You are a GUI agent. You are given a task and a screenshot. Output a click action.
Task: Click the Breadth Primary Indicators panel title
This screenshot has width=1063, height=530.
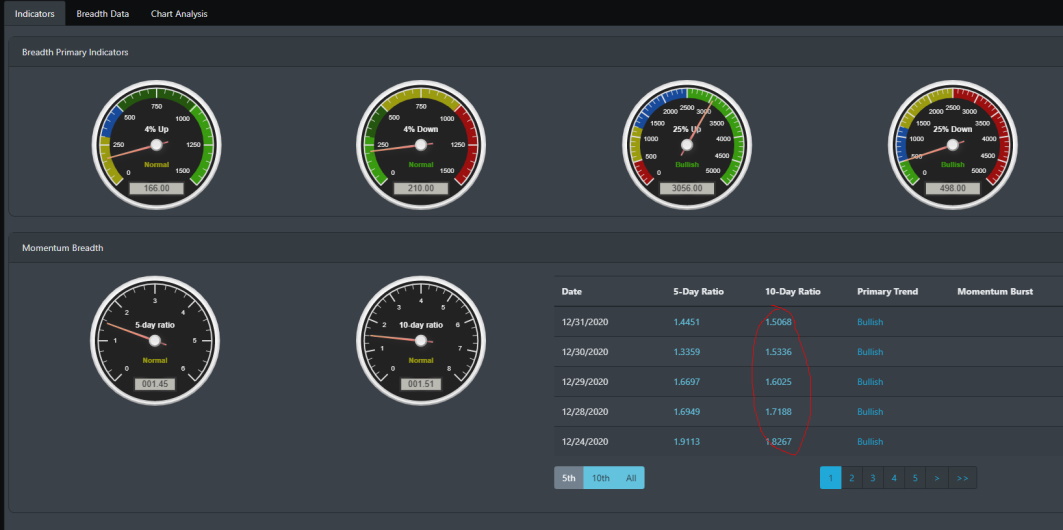tap(75, 52)
